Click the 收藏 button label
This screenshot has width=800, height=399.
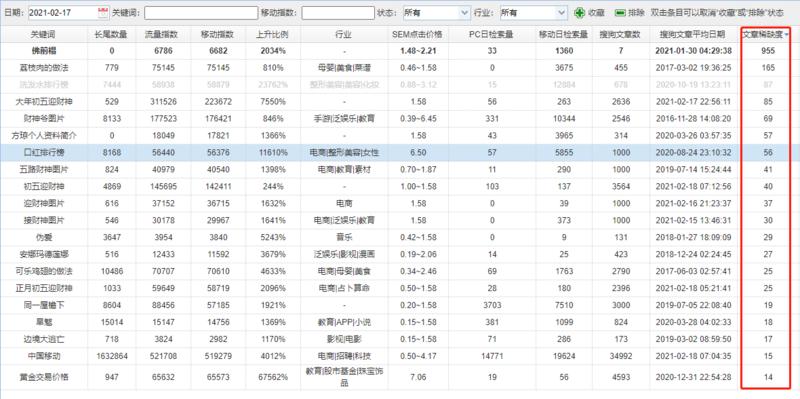point(596,13)
